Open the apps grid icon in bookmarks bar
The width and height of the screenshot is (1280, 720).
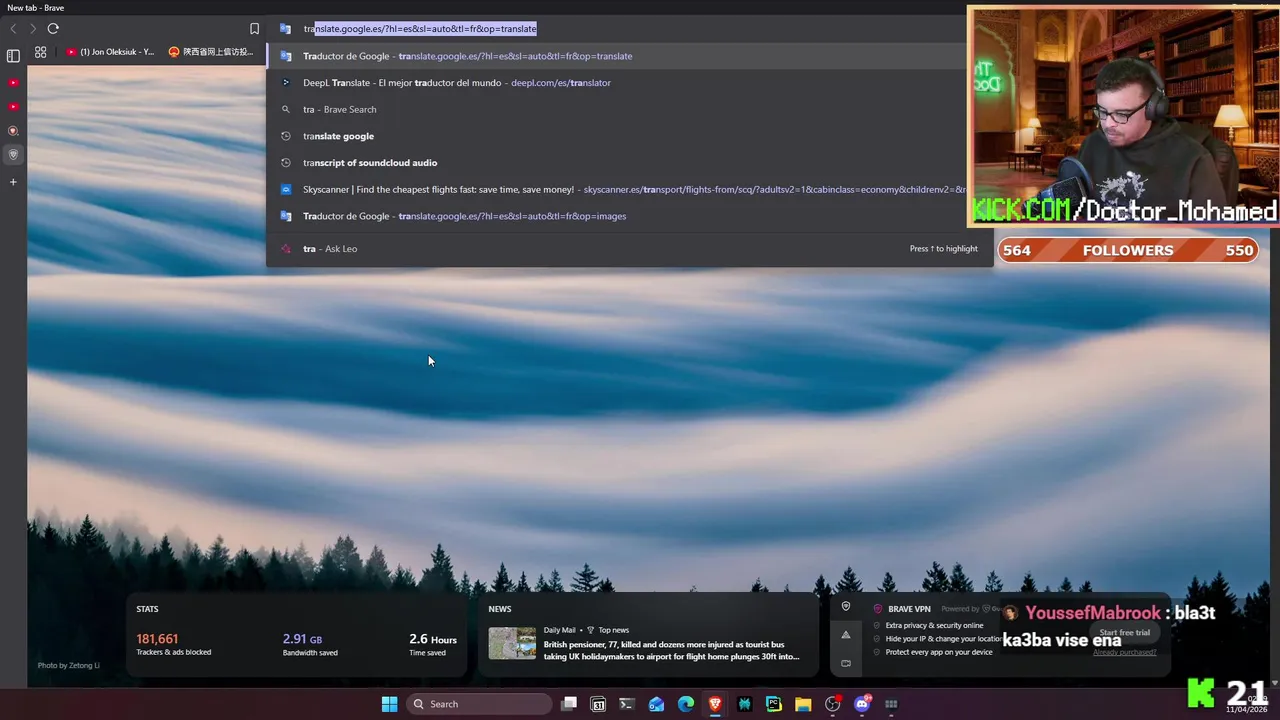[x=40, y=52]
